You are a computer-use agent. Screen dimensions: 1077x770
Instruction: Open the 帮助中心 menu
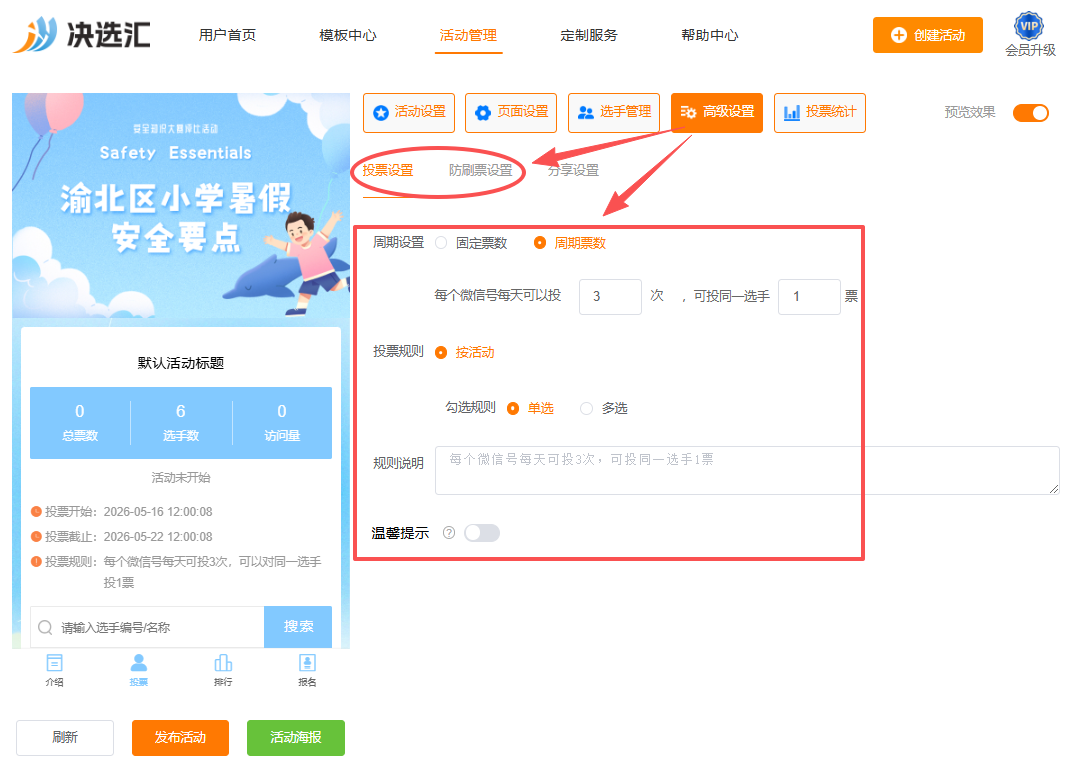pyautogui.click(x=710, y=35)
